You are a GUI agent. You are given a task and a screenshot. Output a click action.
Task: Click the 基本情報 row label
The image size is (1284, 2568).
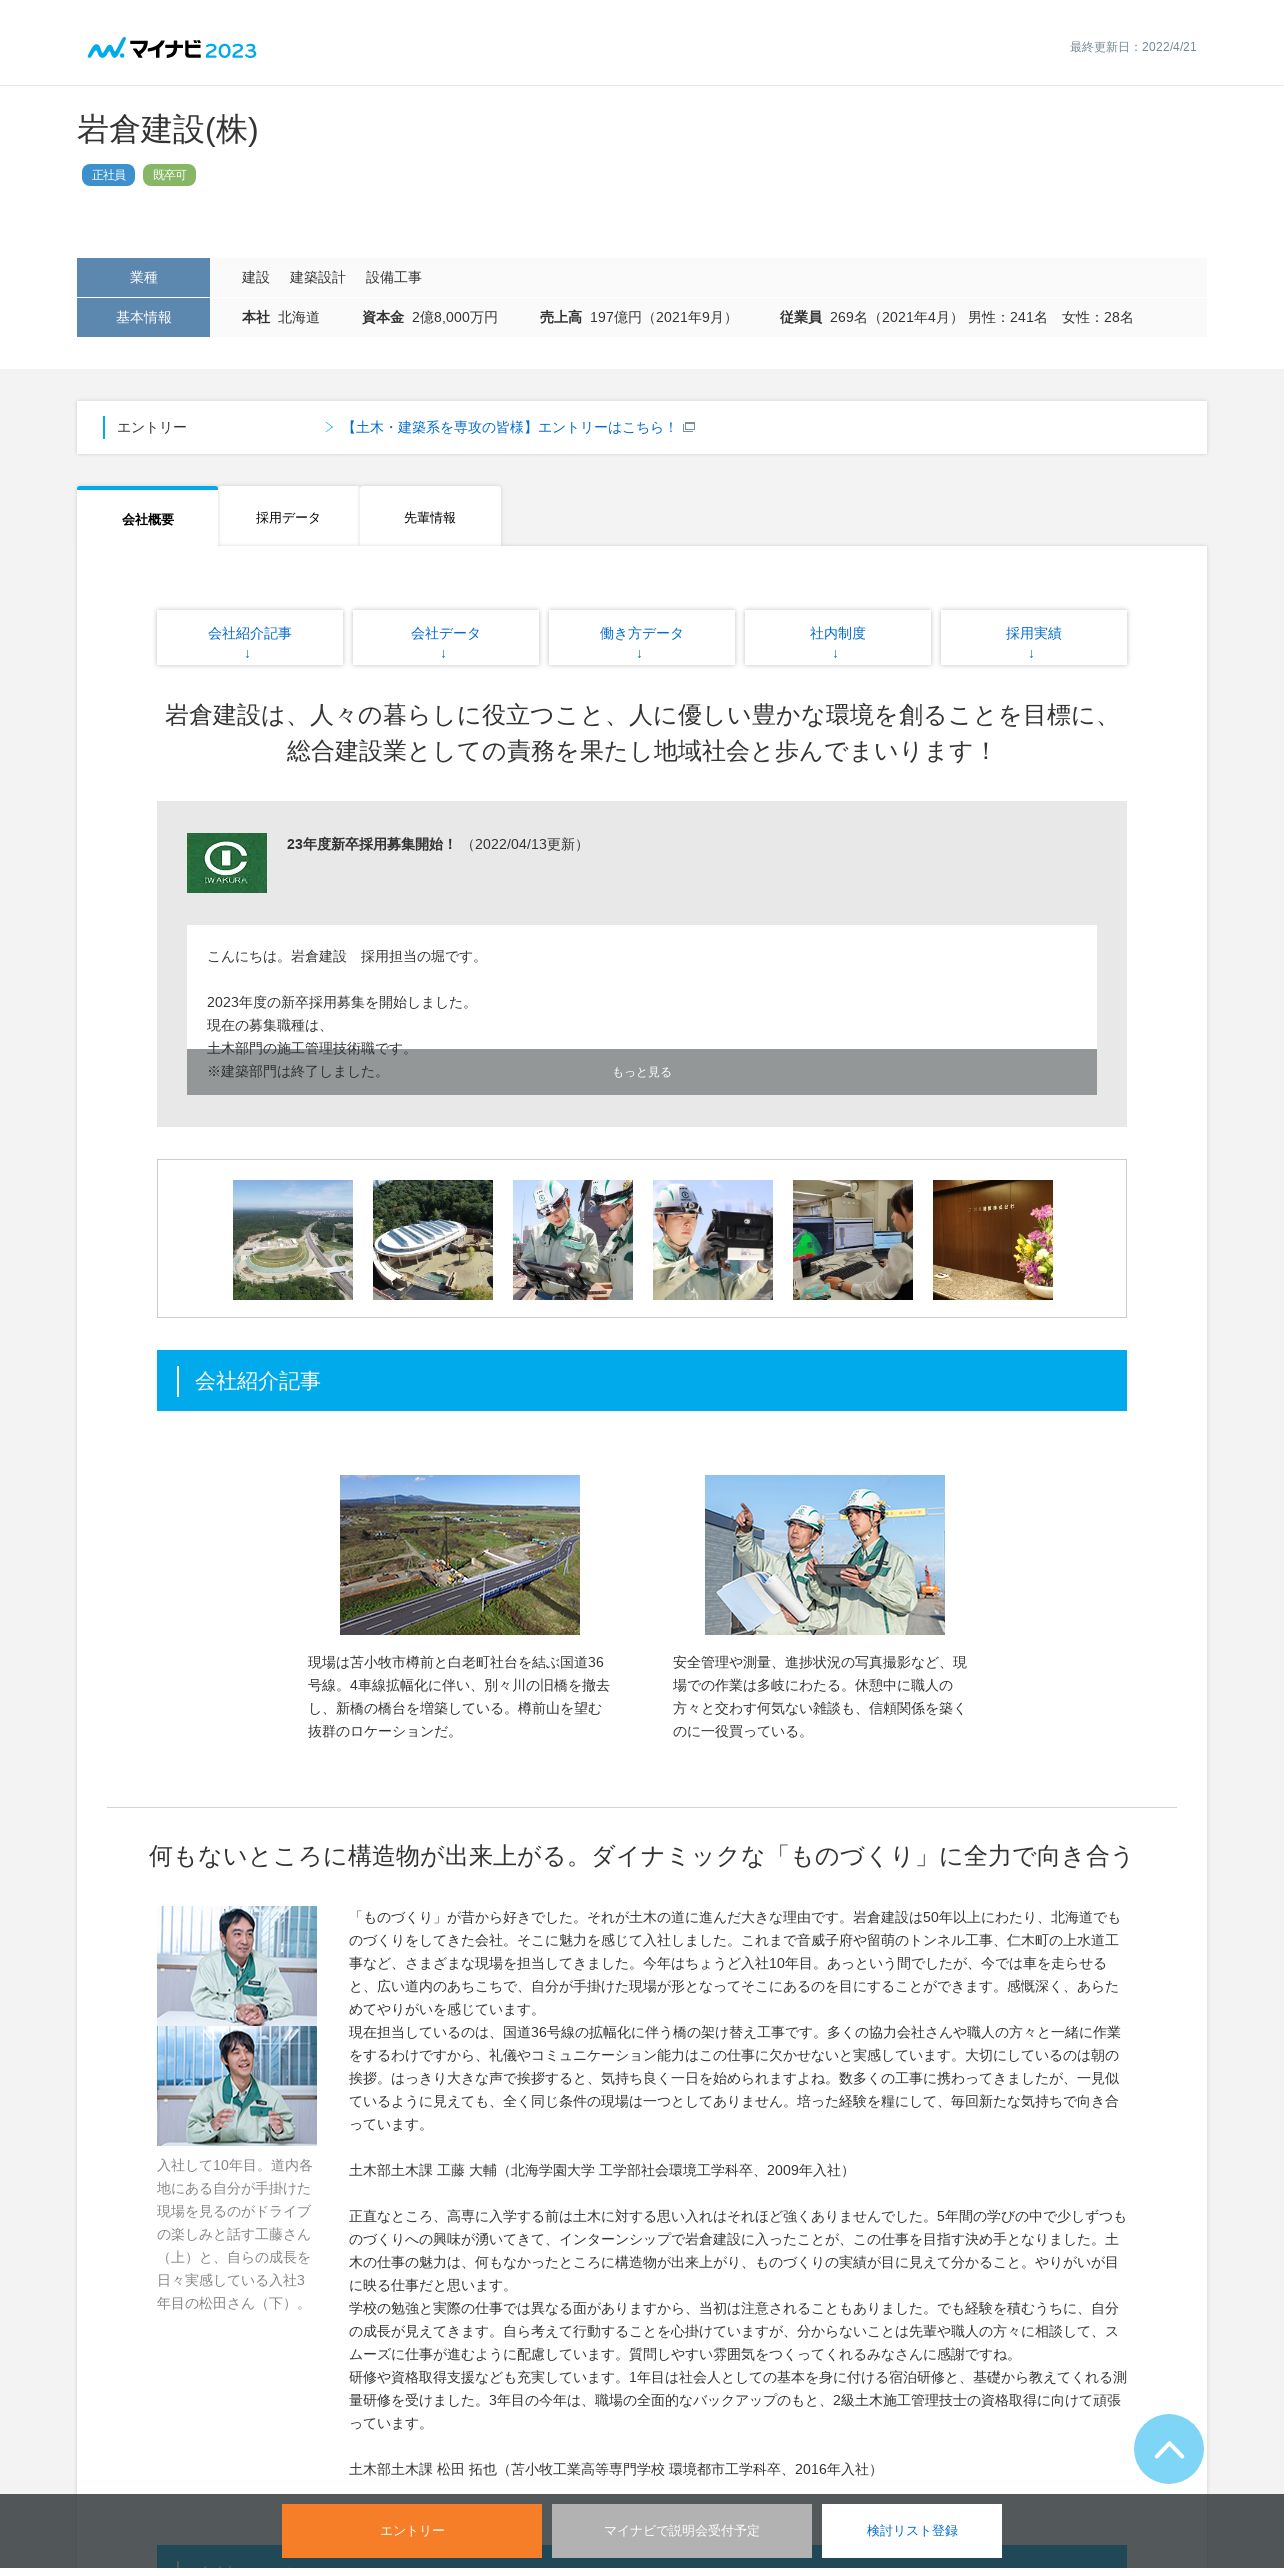click(143, 317)
